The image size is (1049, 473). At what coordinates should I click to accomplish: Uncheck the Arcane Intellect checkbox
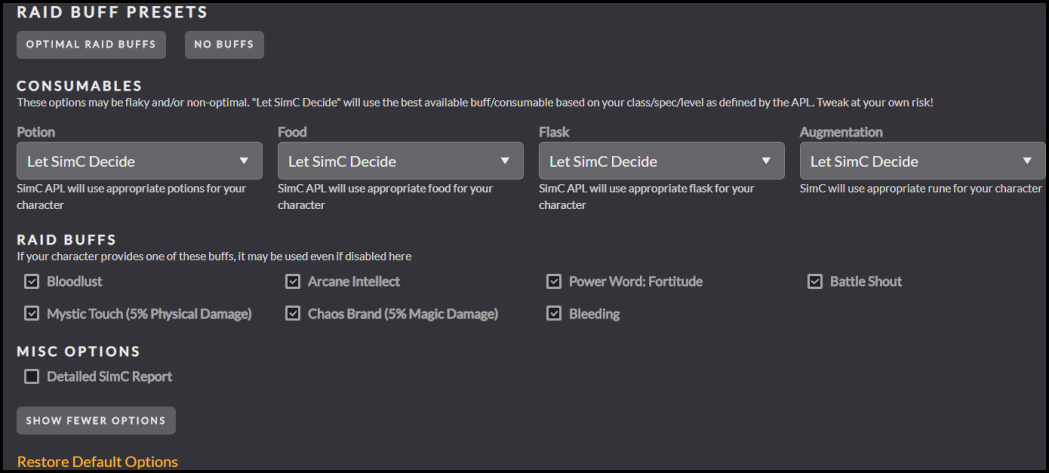point(293,282)
